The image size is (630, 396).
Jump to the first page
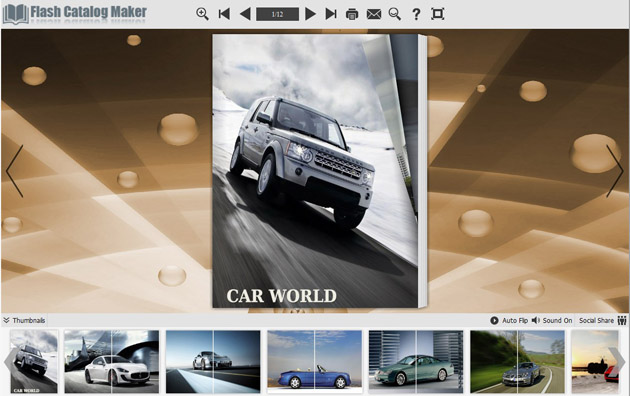pyautogui.click(x=224, y=14)
